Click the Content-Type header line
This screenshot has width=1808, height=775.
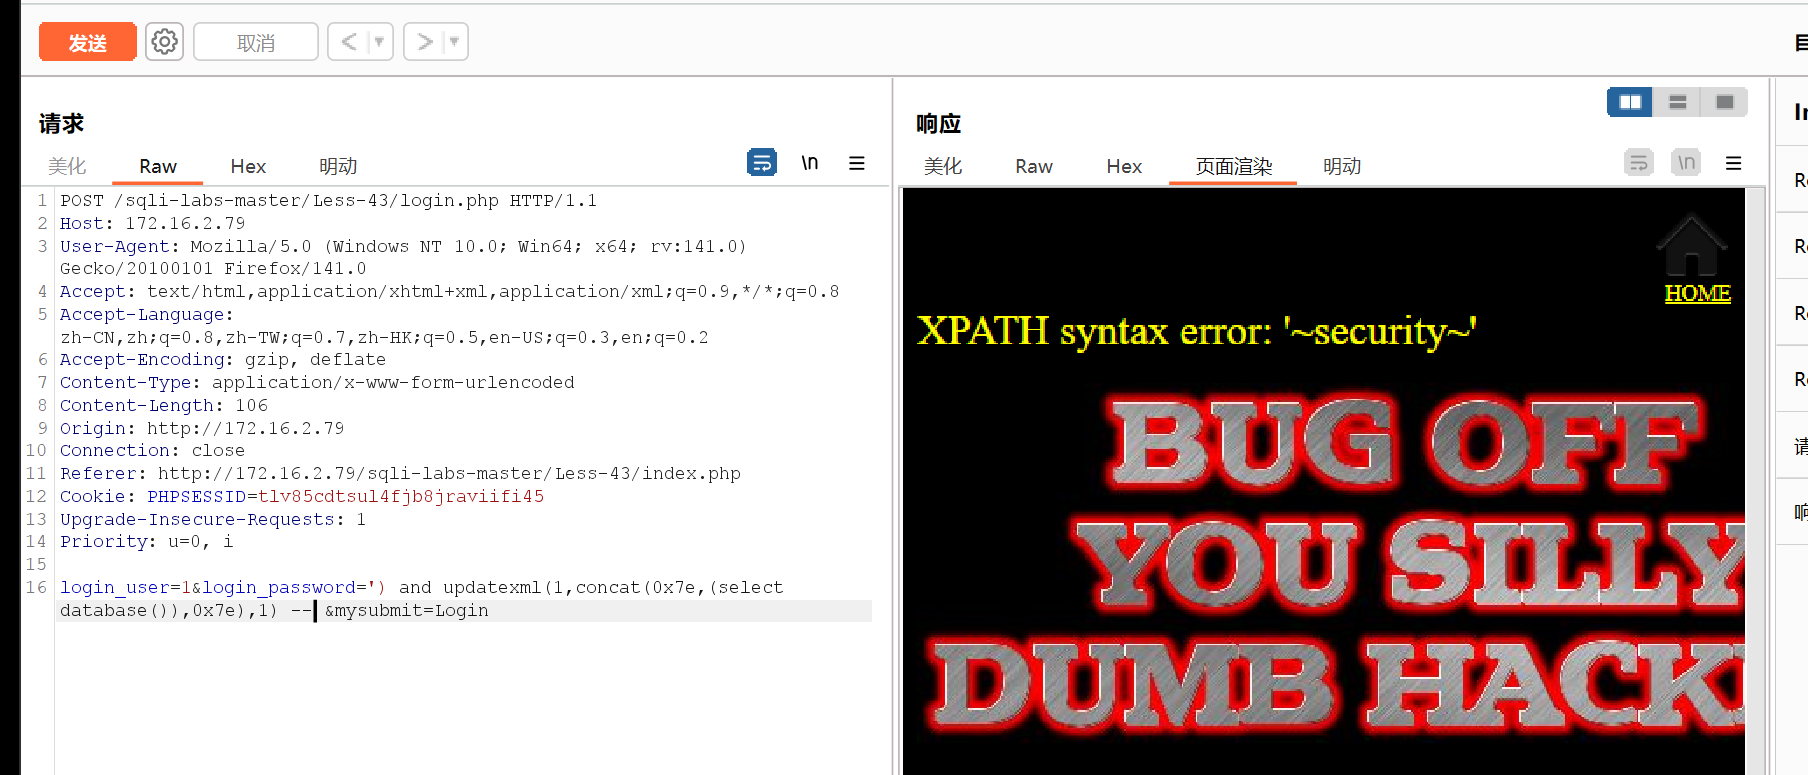pyautogui.click(x=317, y=382)
